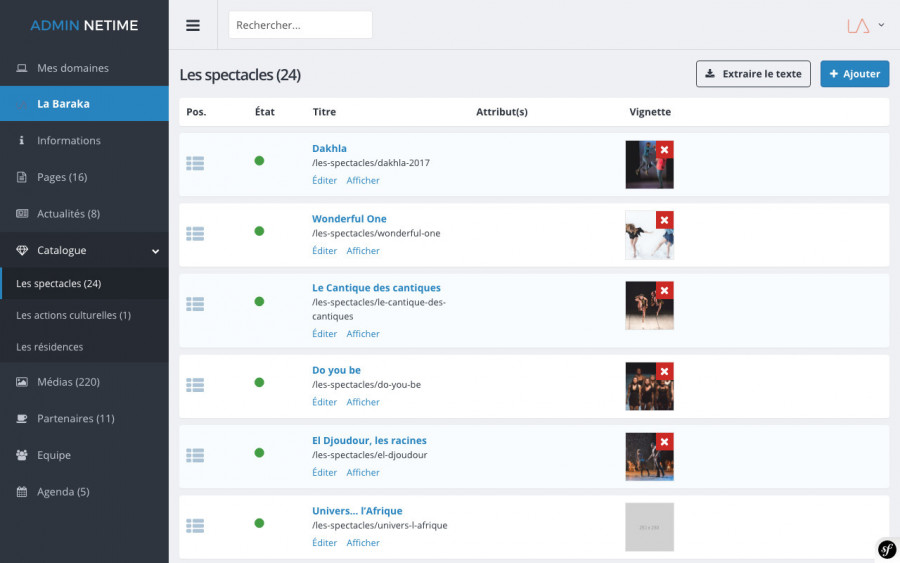Collapse the Catalogue menu chevron
Image resolution: width=900 pixels, height=563 pixels.
click(156, 251)
